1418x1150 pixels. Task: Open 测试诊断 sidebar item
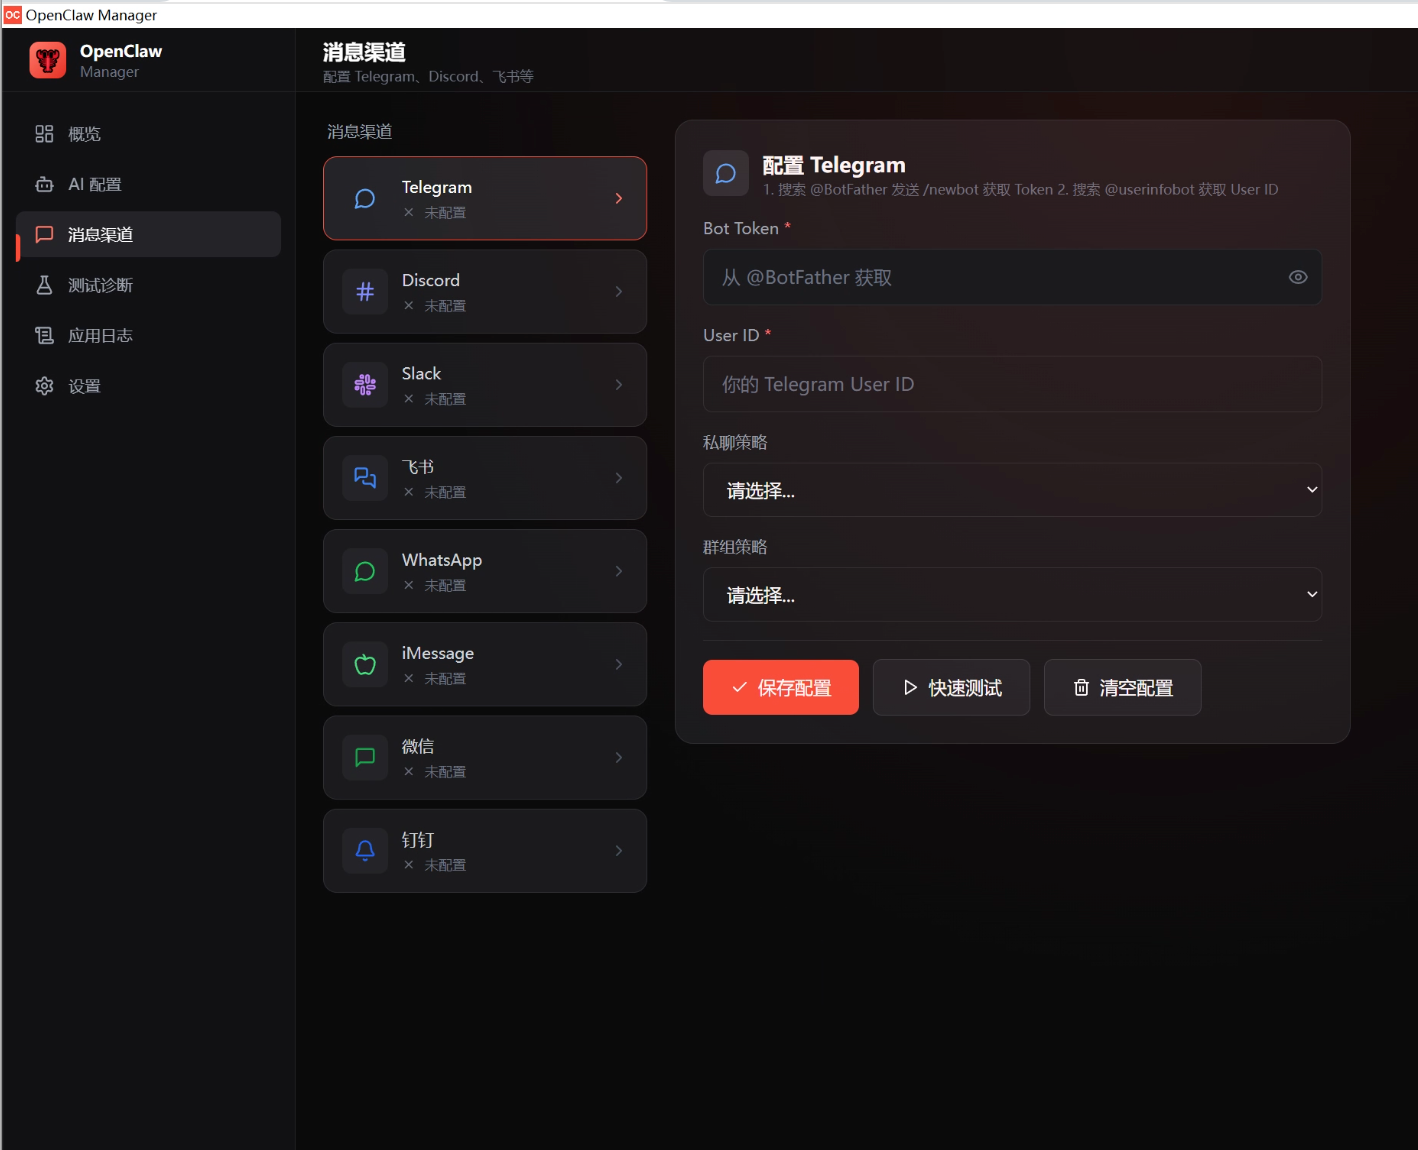100,285
